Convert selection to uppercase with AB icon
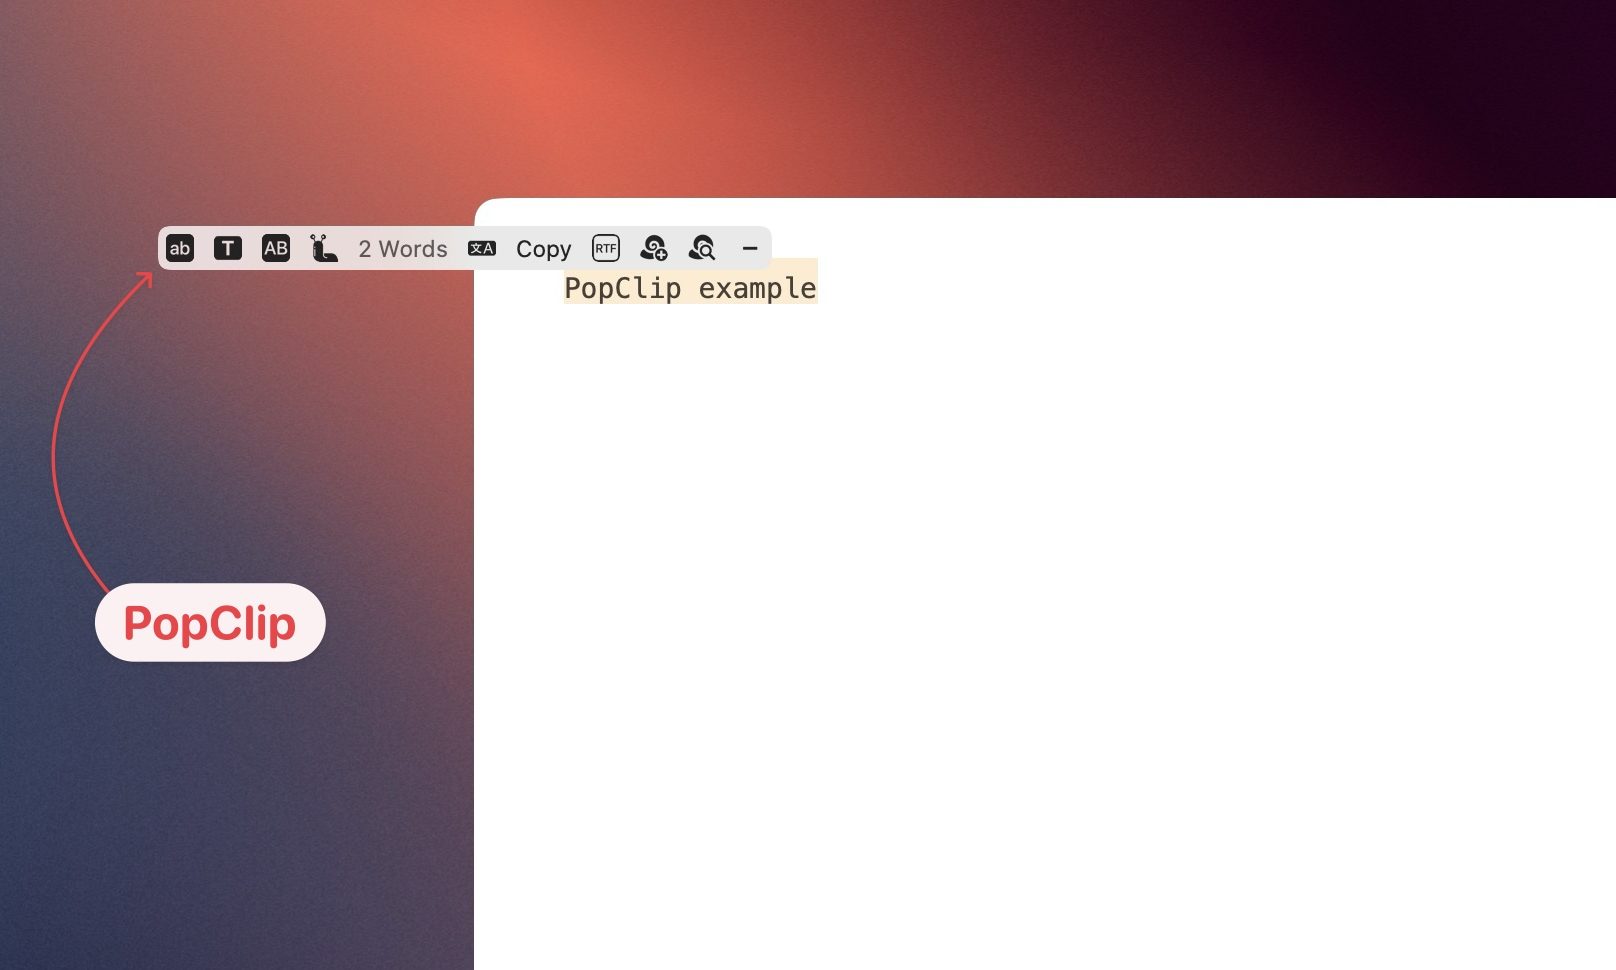The image size is (1616, 970). [x=276, y=248]
